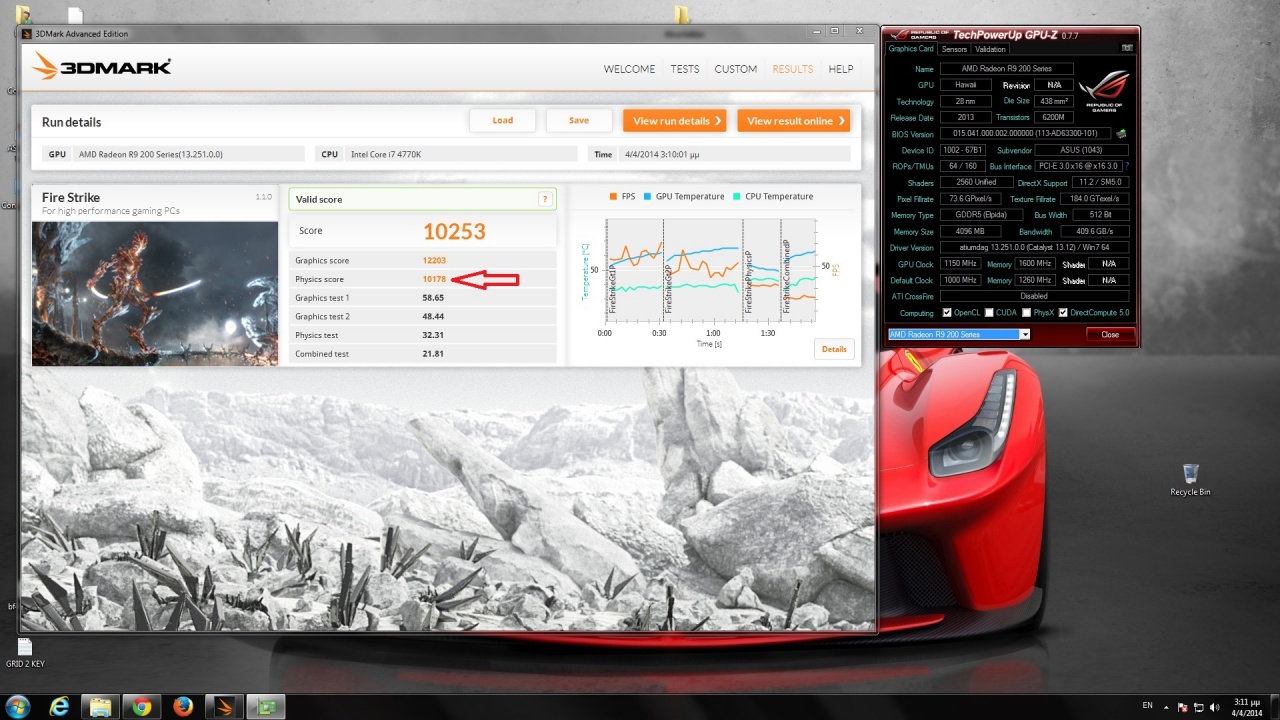Click the GPU Clock 1150 MHz field
Screen dimensions: 1280x720
click(x=961, y=264)
